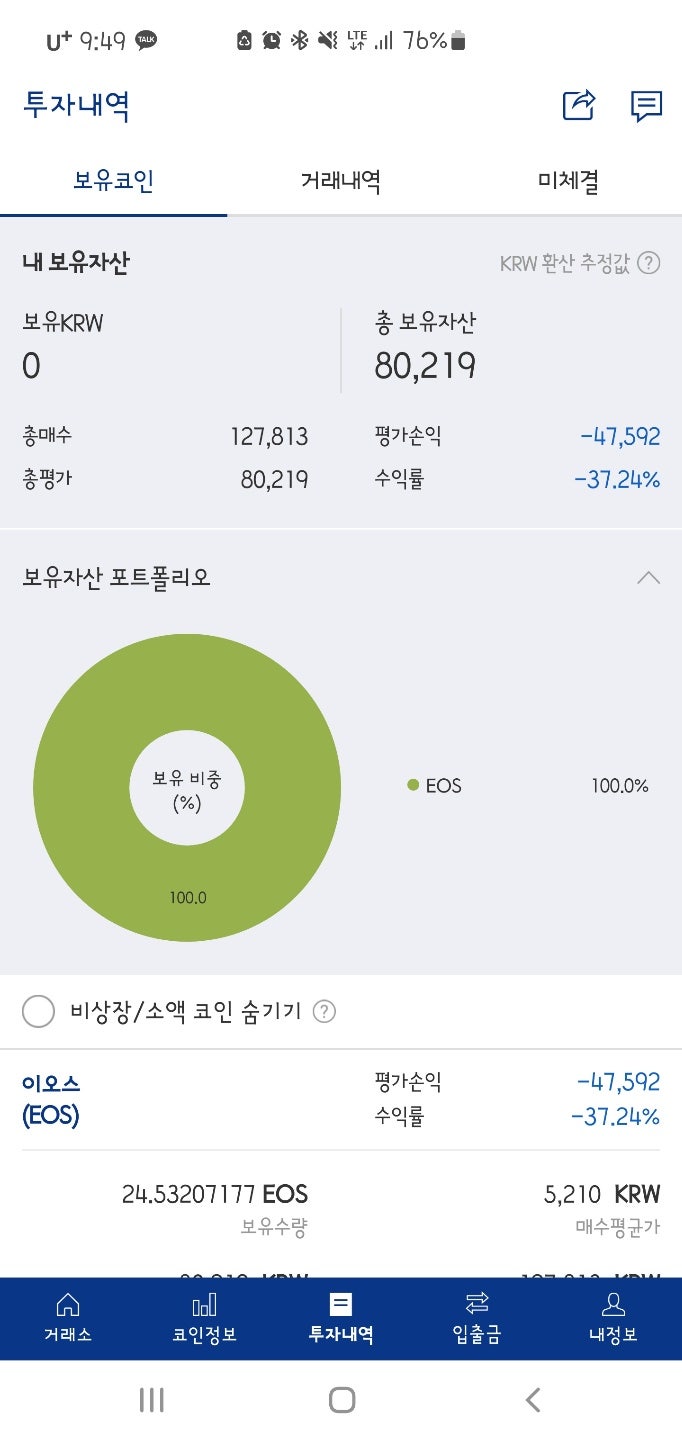Open the 거래소 home icon
The height and width of the screenshot is (1440, 682).
[68, 1304]
